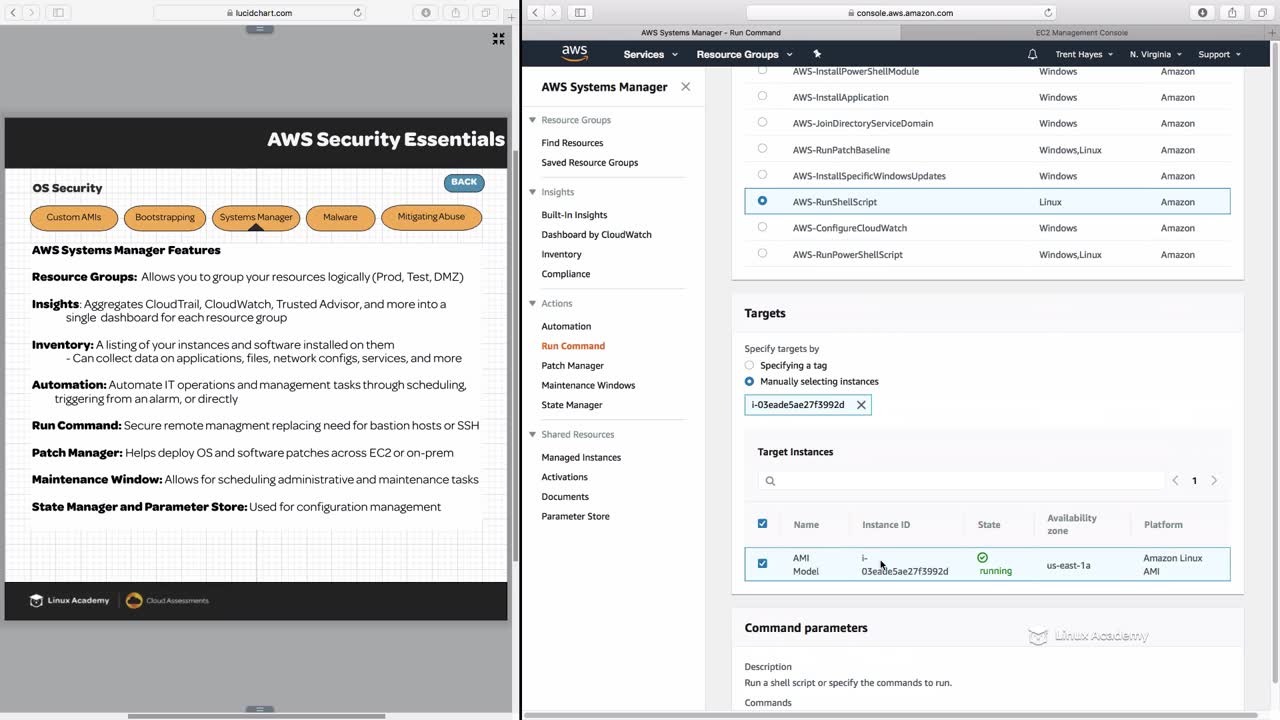The height and width of the screenshot is (720, 1280).
Task: Switch to the EC2 Management Console tab
Action: 1081,33
